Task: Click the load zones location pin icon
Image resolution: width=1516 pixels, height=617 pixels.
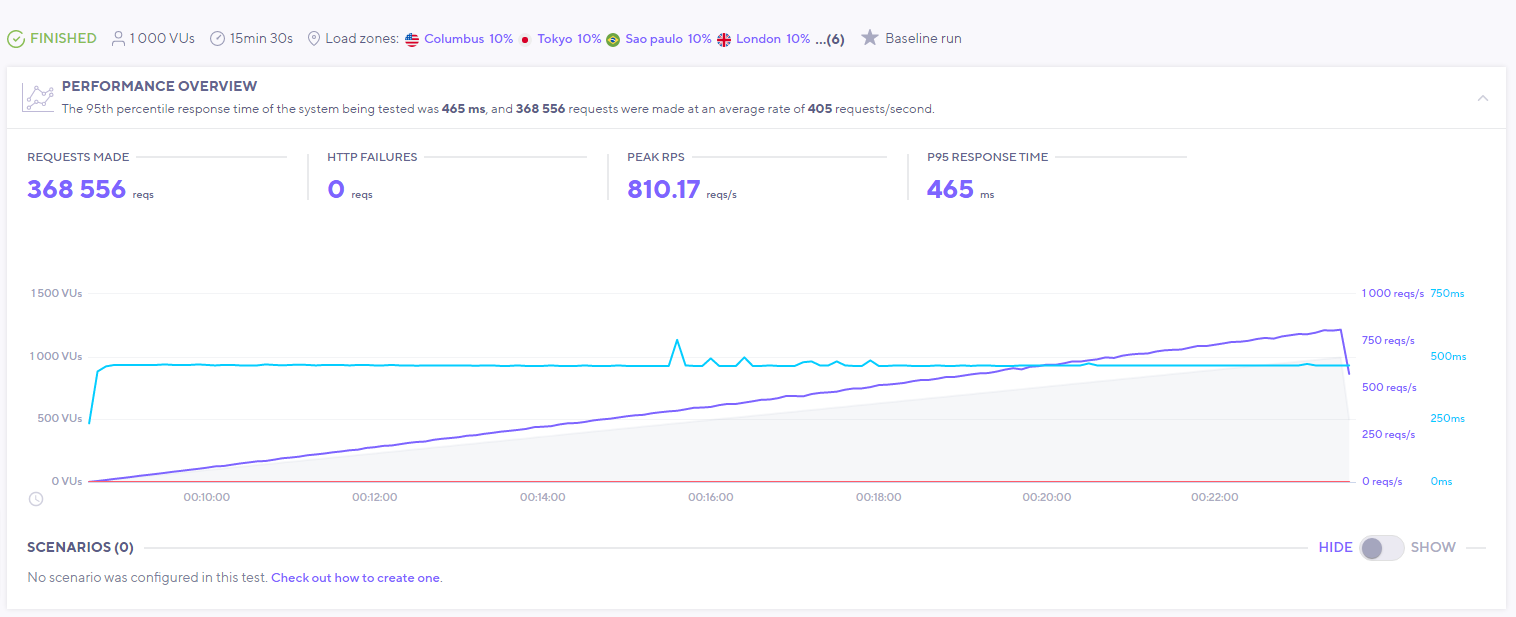Action: pos(314,39)
